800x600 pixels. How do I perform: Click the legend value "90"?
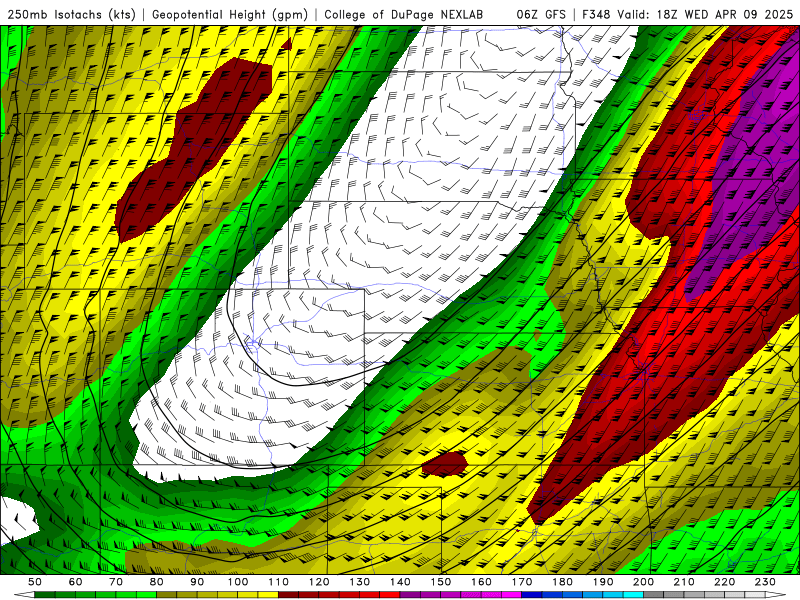(x=197, y=582)
